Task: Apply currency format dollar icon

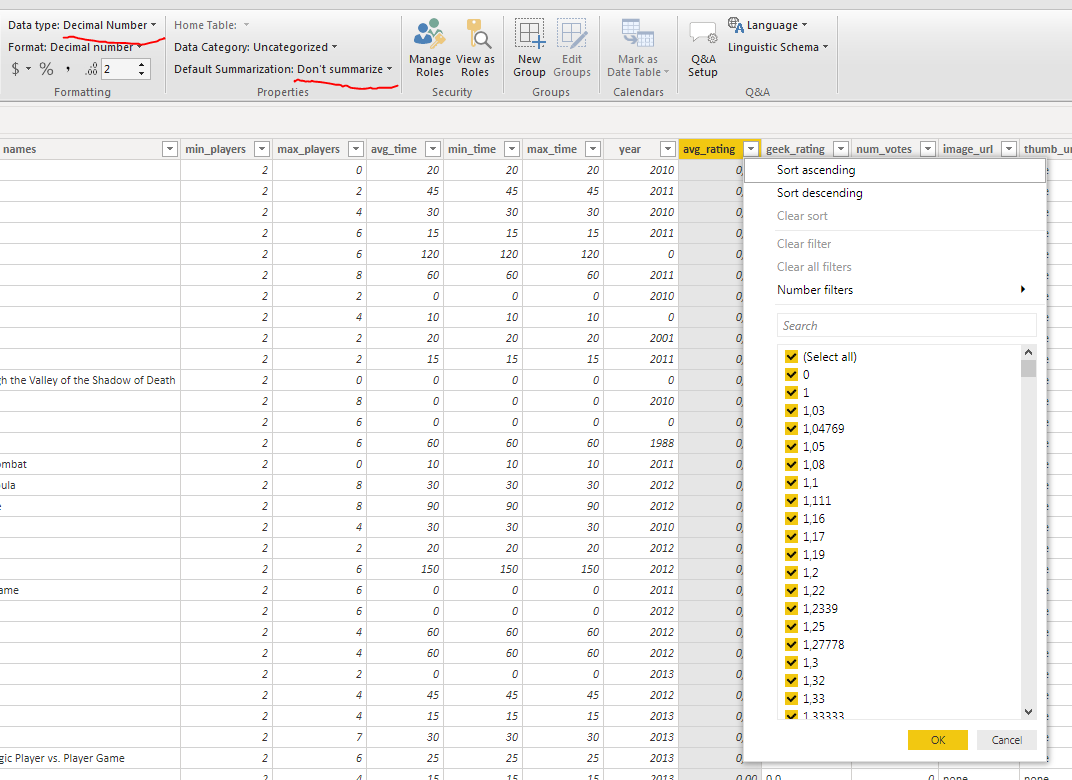Action: 16,69
